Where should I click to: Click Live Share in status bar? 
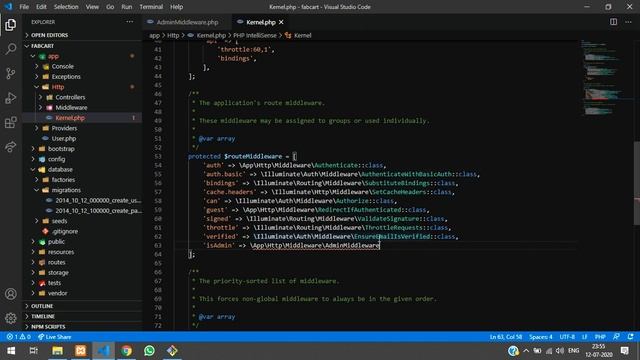[54, 337]
